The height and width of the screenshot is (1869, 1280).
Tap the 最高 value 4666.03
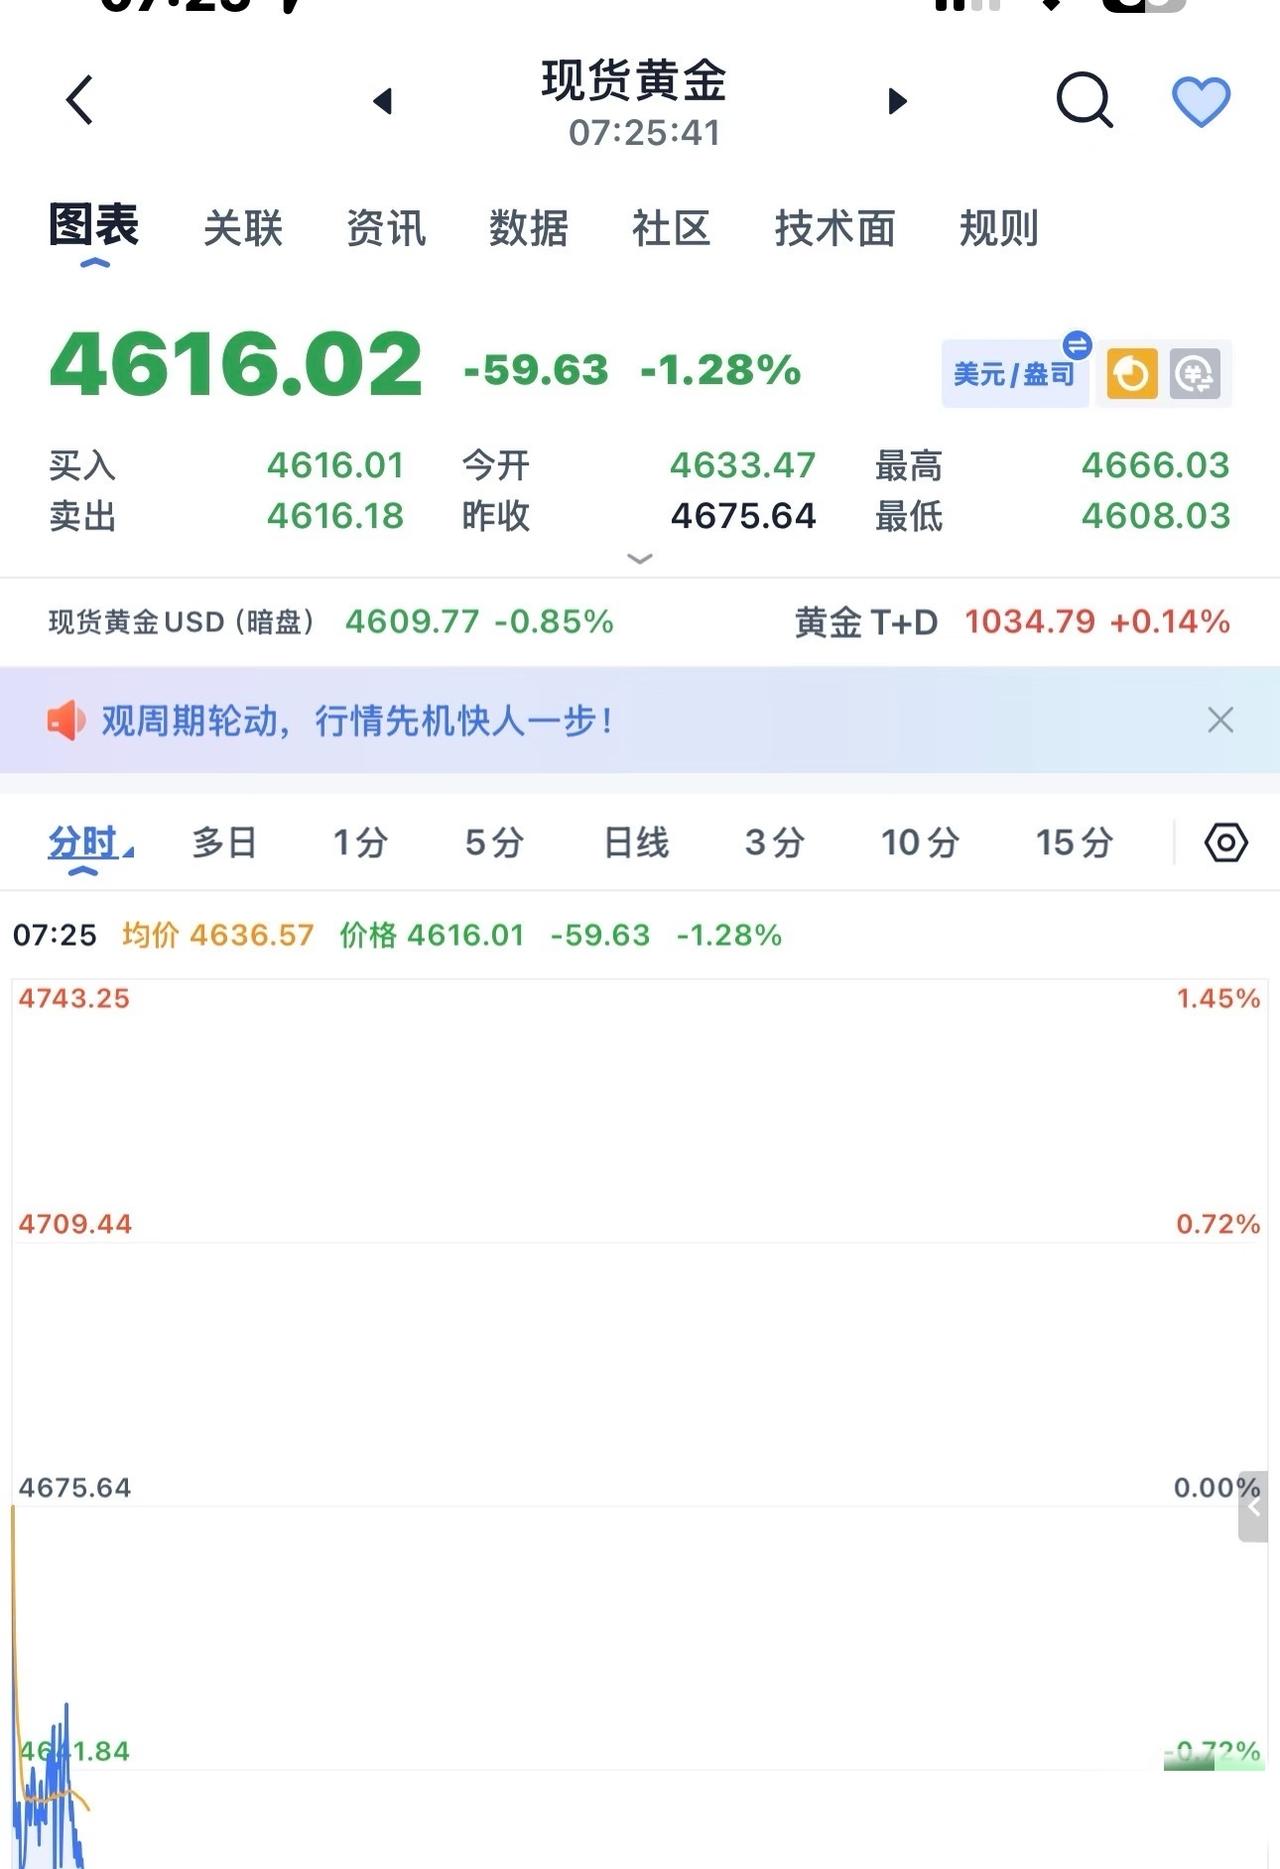click(x=1156, y=465)
